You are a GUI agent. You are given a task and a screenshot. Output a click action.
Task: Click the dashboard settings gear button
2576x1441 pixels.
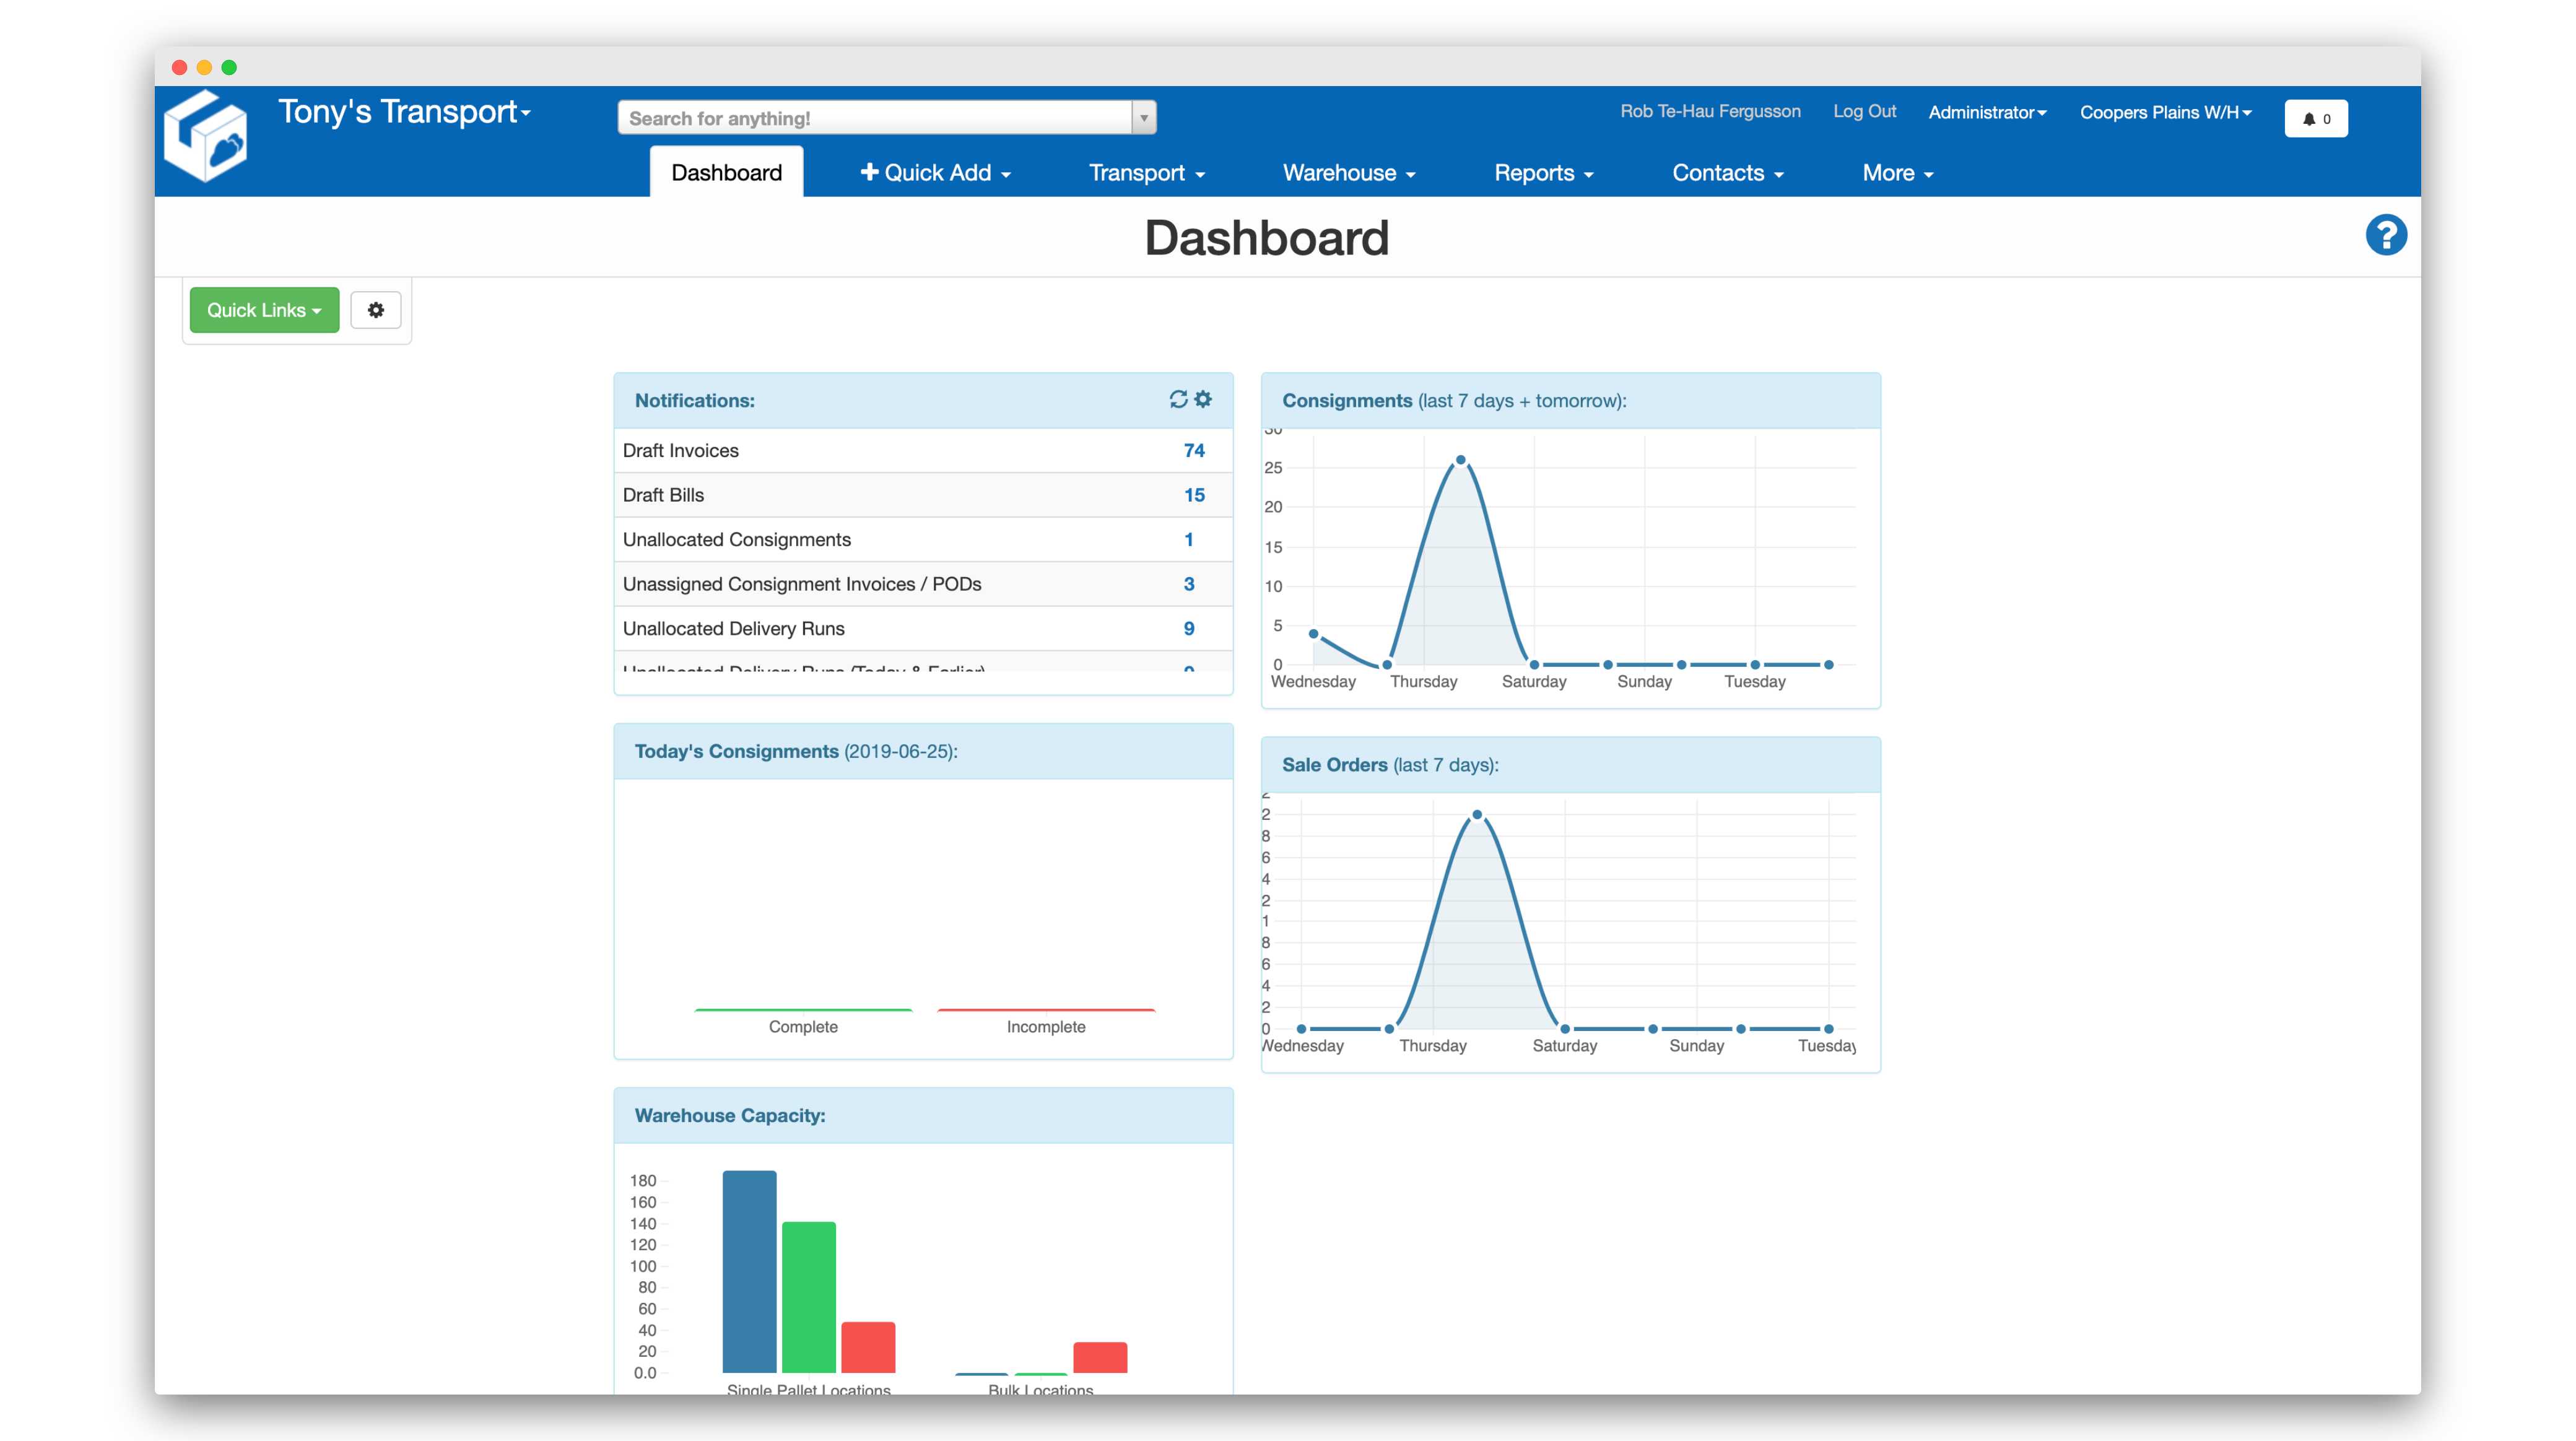pyautogui.click(x=376, y=310)
